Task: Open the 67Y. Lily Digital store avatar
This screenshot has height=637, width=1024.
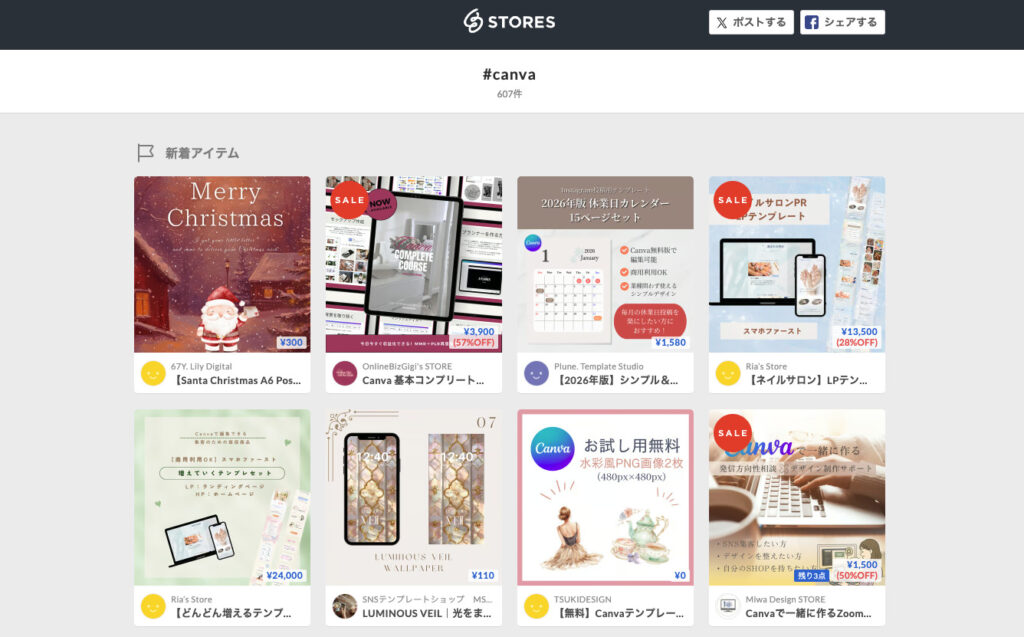Action: (153, 374)
